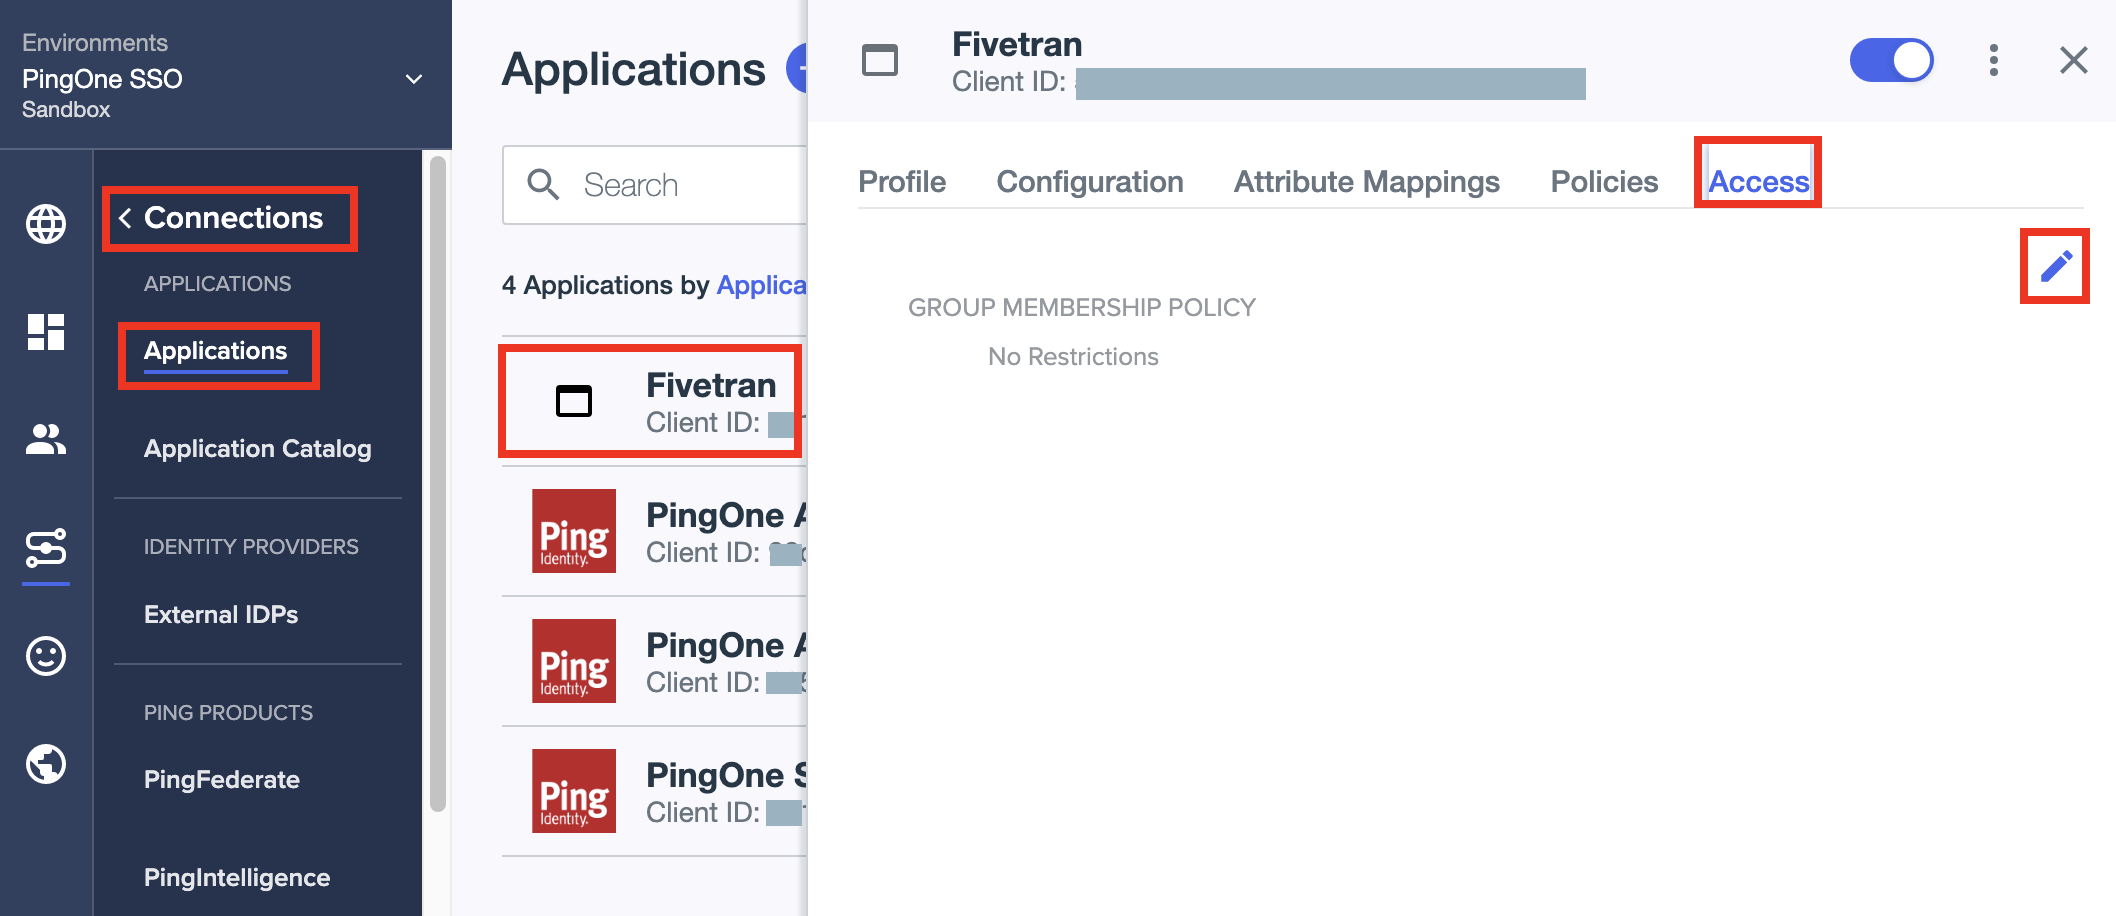Image resolution: width=2116 pixels, height=916 pixels.
Task: Click the Fivetran Client ID in panel header
Action: click(x=1268, y=83)
